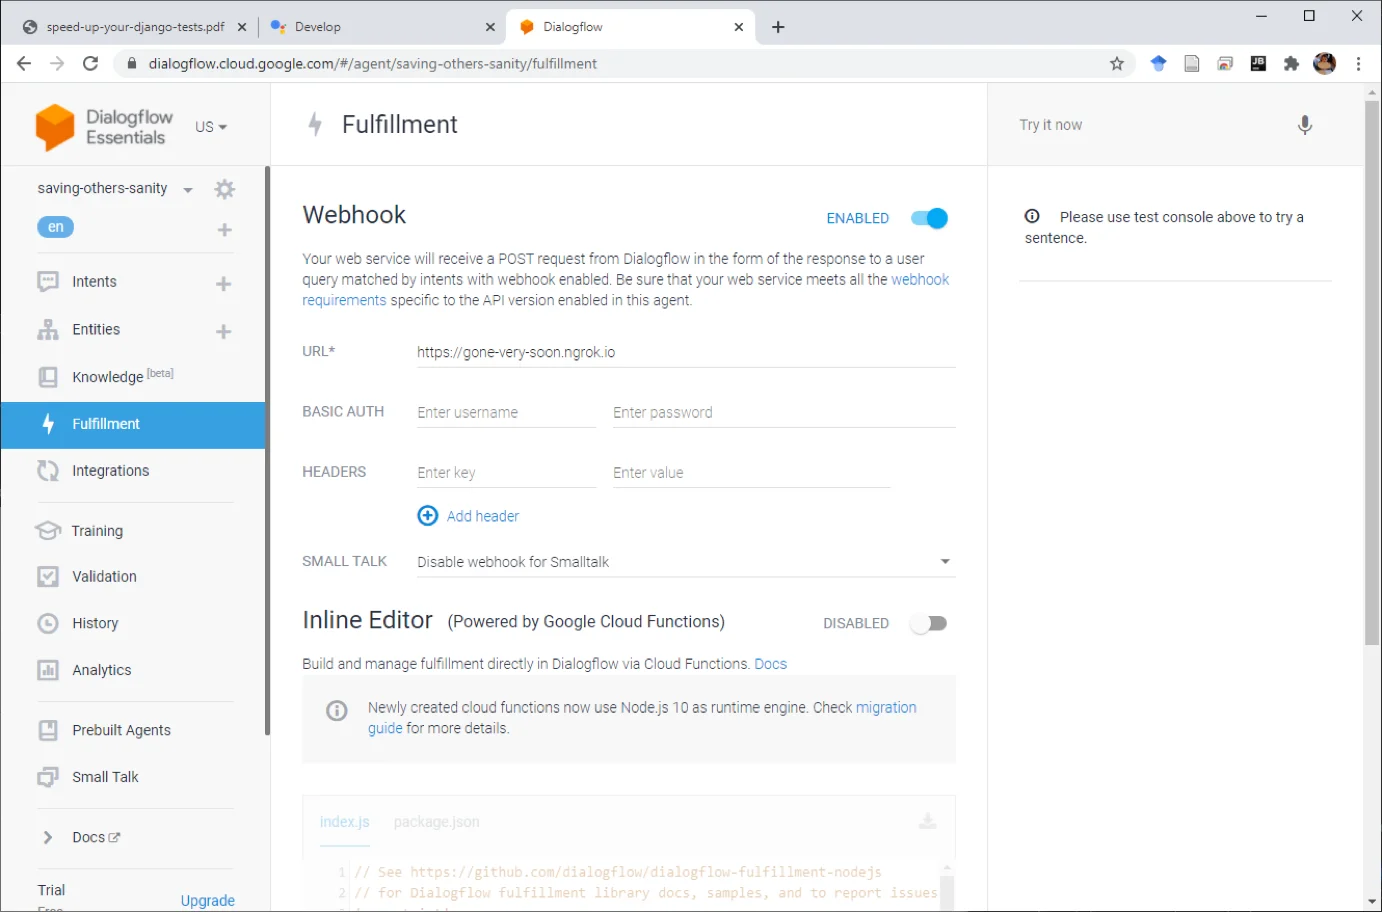This screenshot has height=912, width=1382.
Task: Open the Chrome profile avatar
Action: (1325, 64)
